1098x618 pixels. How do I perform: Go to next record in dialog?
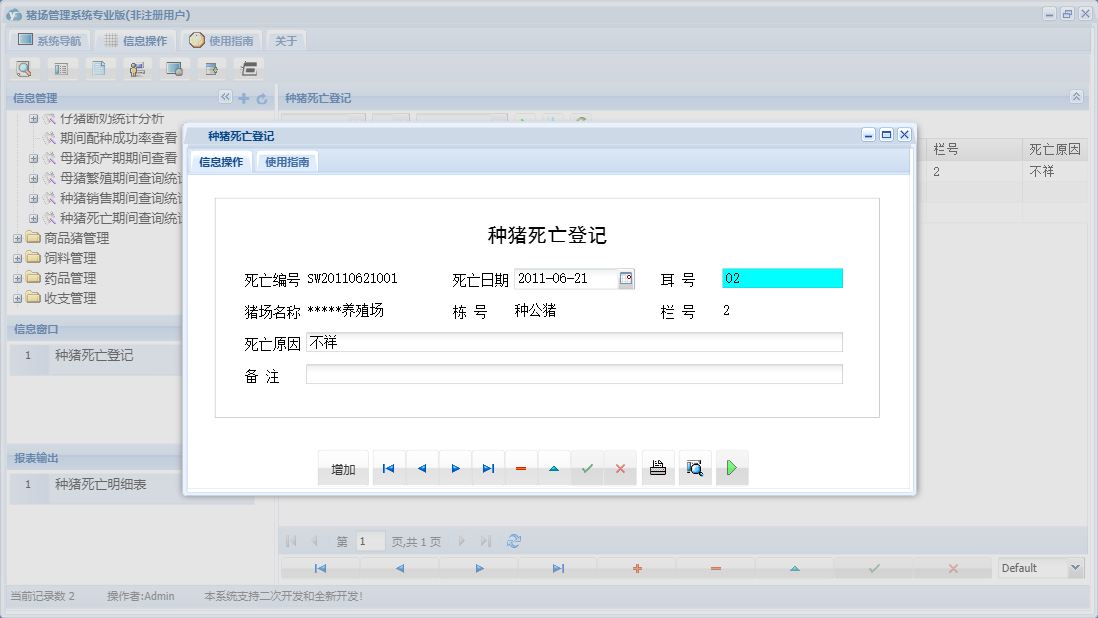(455, 468)
